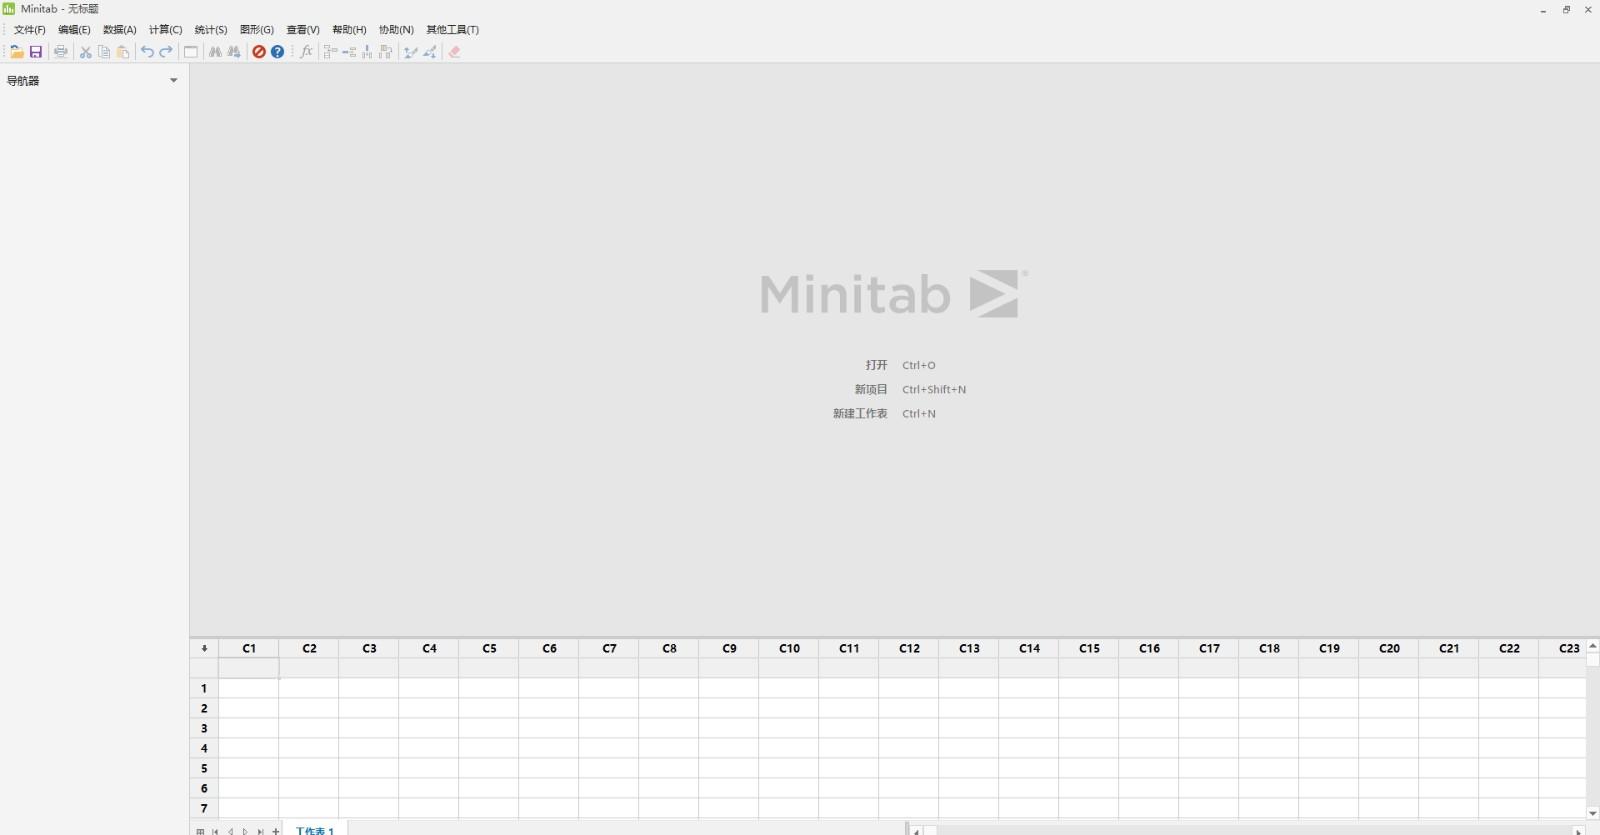Screen dimensions: 1600x835
Task: Select the 工作表 1 sheet tab
Action: (315, 830)
